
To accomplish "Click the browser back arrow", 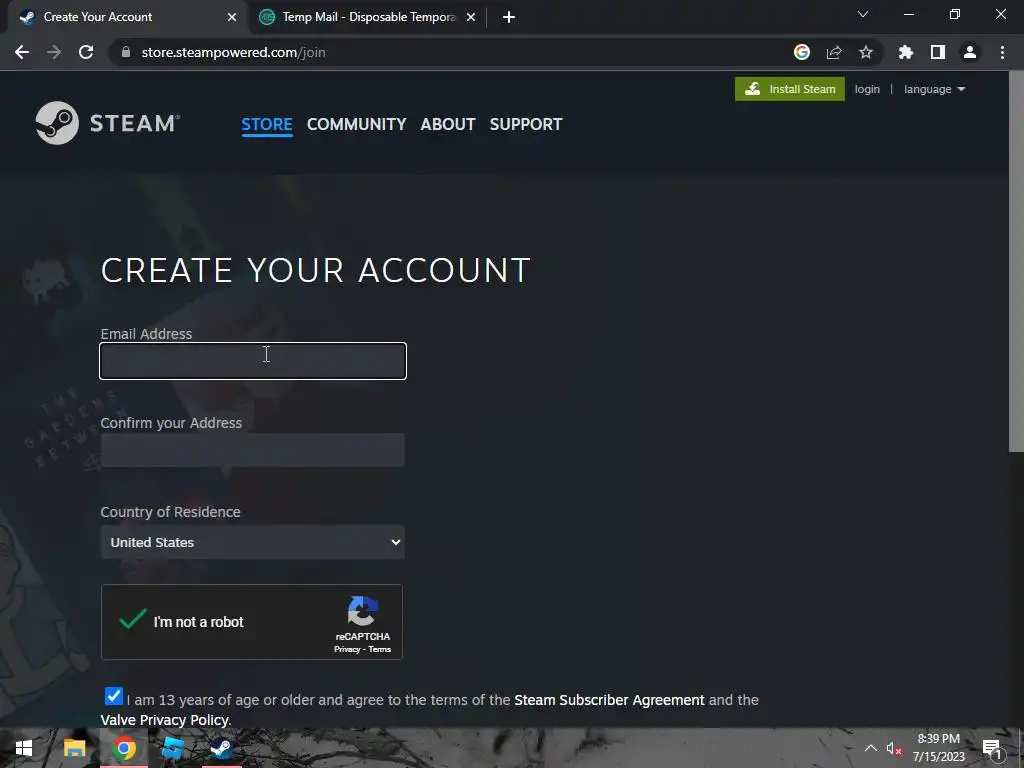I will (22, 52).
